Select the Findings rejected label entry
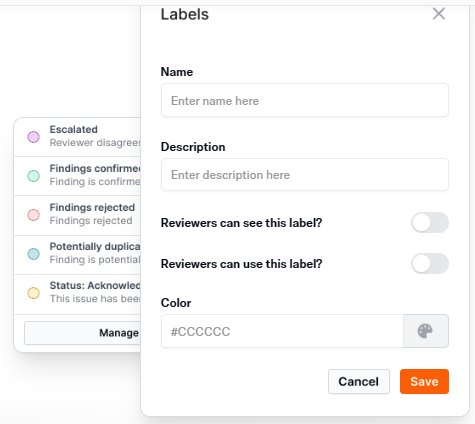This screenshot has width=475, height=424. pos(77,215)
